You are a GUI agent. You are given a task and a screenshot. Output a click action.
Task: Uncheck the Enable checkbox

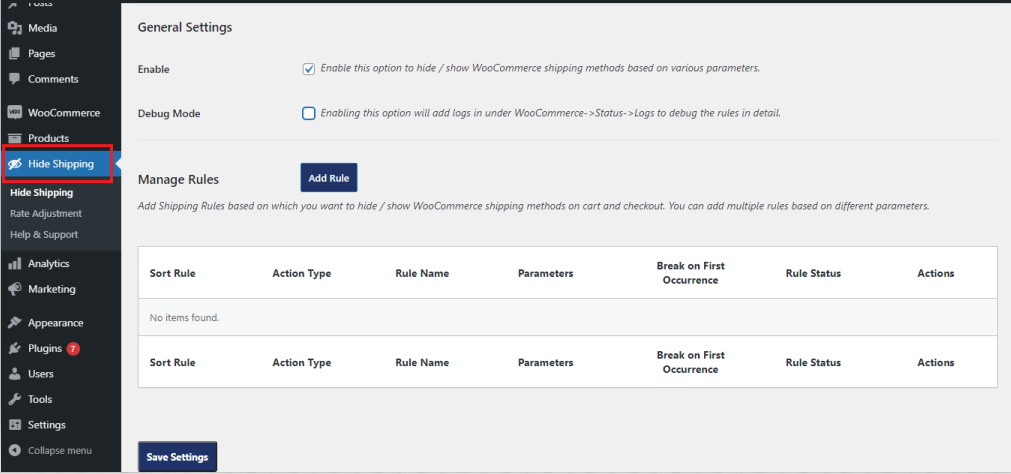click(309, 69)
